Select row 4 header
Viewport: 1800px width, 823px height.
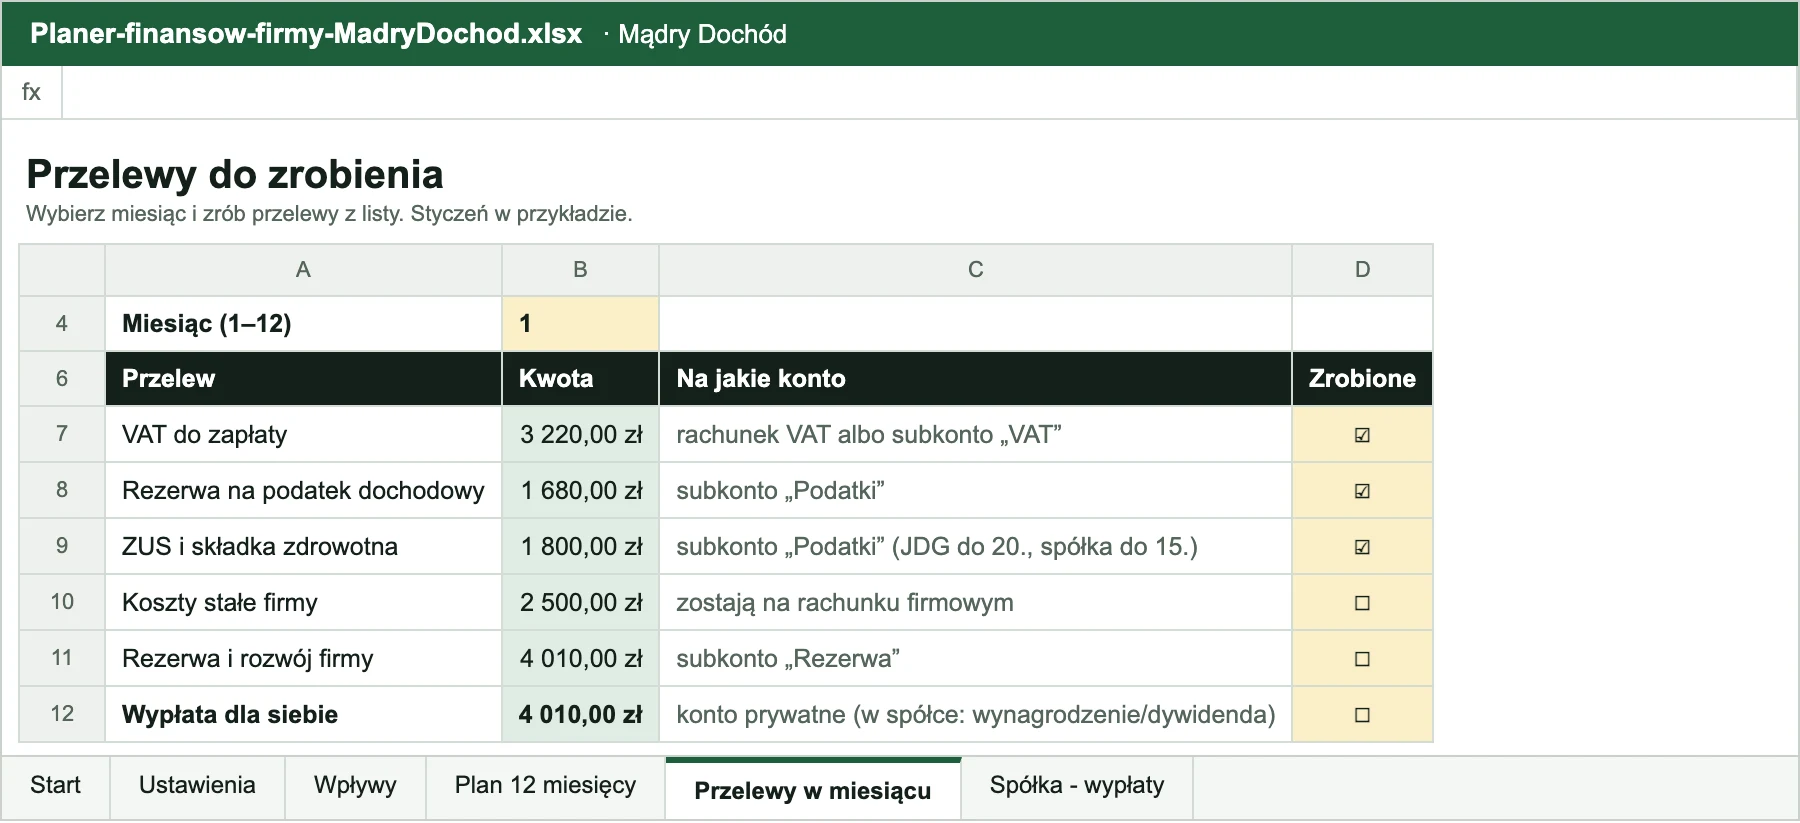[62, 324]
